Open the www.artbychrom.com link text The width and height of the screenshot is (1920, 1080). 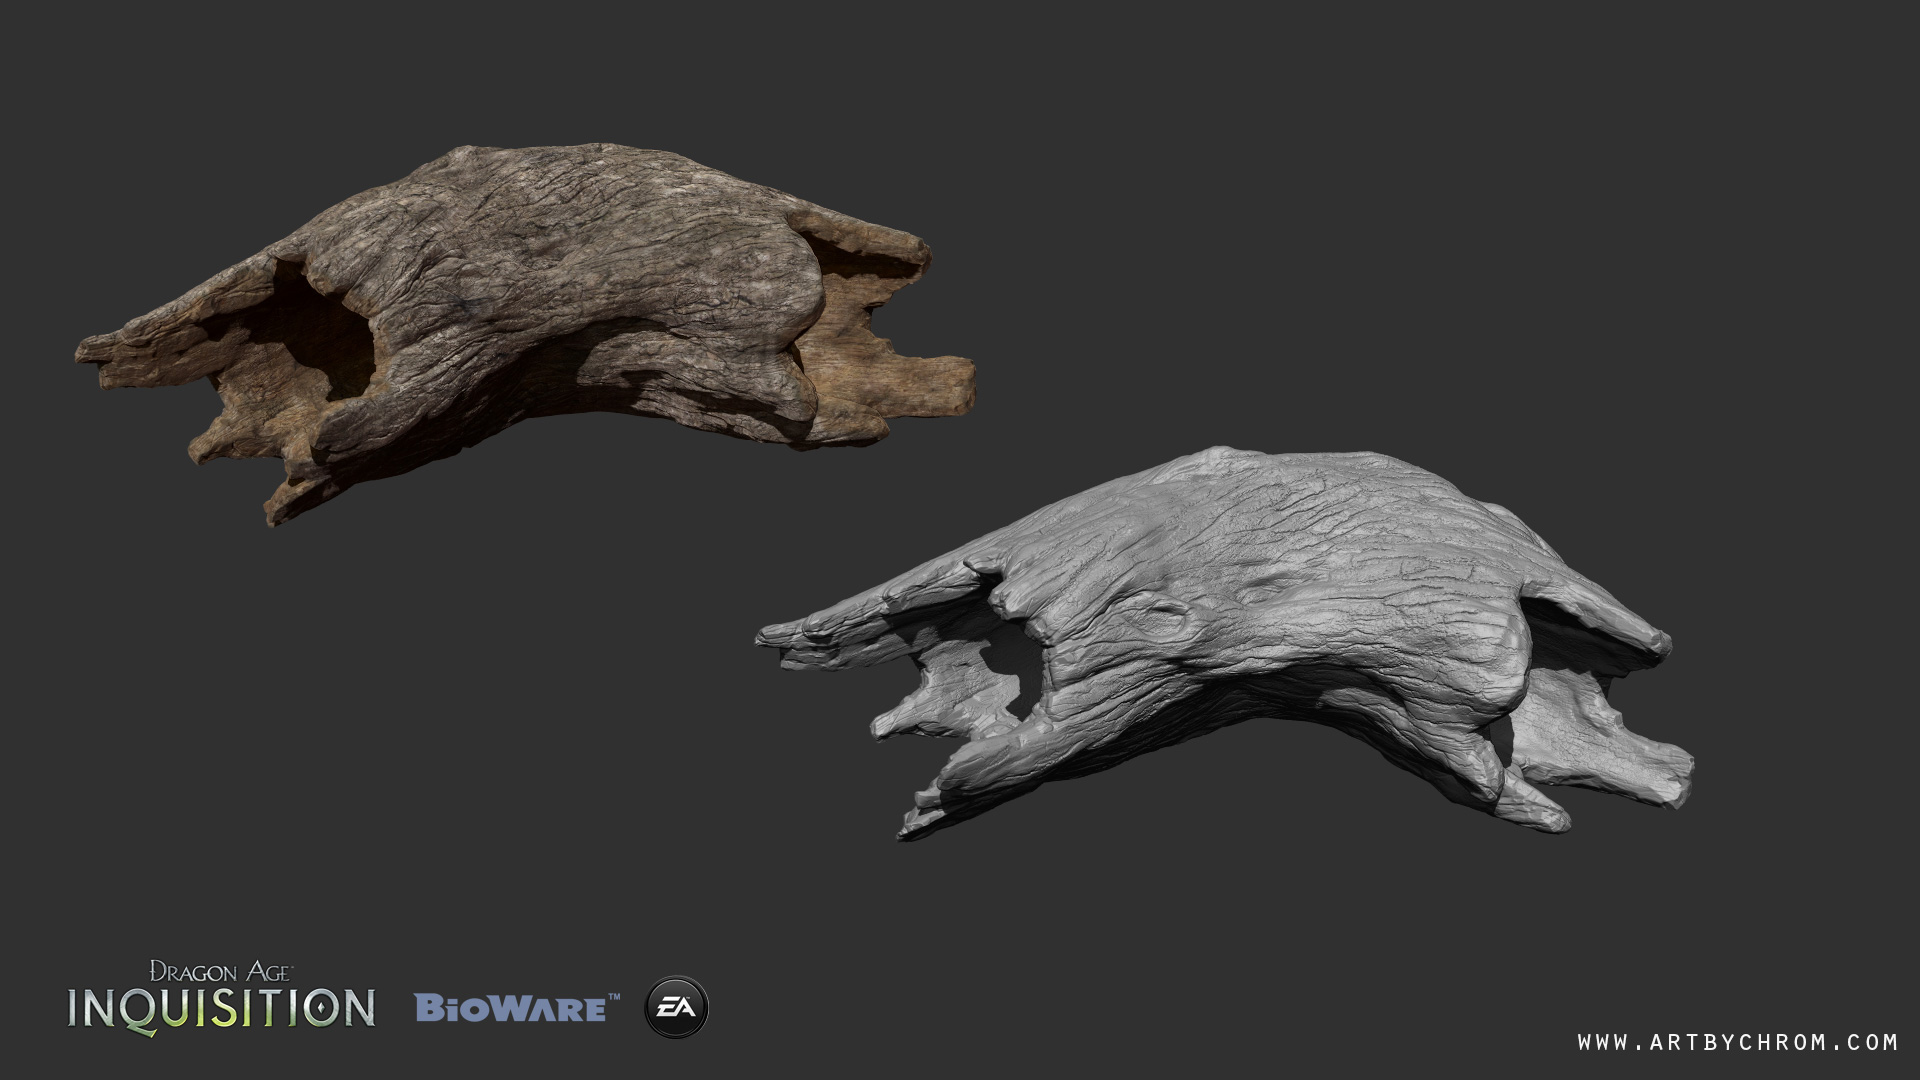pyautogui.click(x=1738, y=1042)
